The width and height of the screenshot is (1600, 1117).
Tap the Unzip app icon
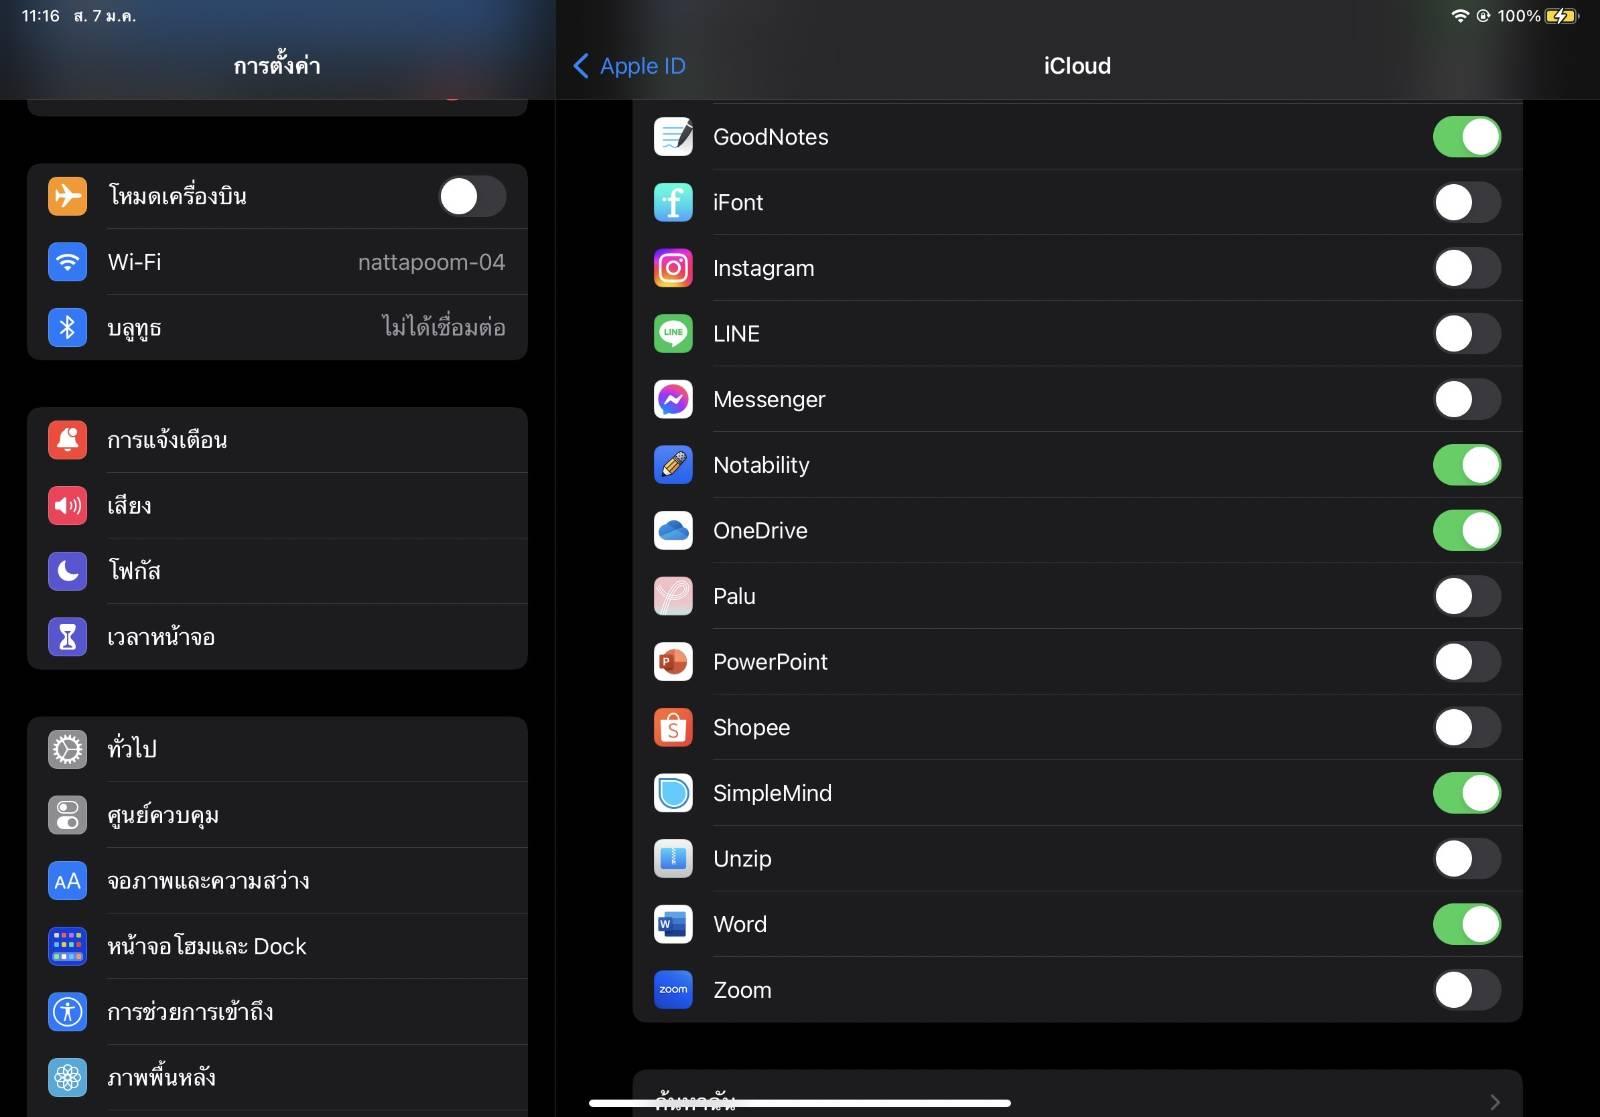point(673,859)
